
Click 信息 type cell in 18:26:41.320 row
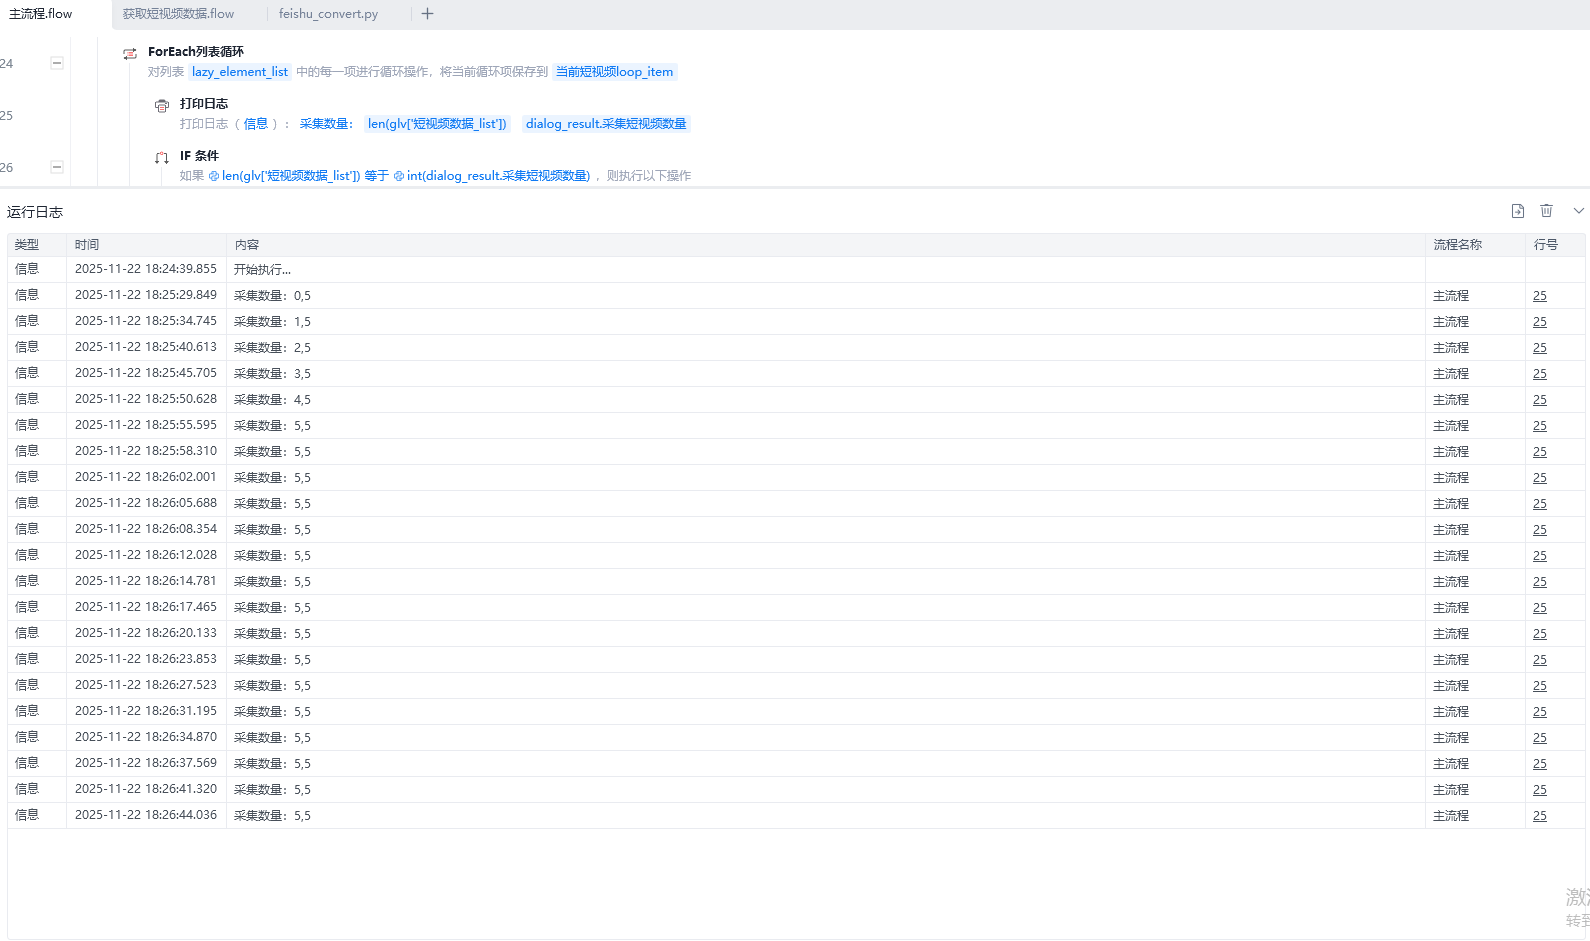[27, 789]
